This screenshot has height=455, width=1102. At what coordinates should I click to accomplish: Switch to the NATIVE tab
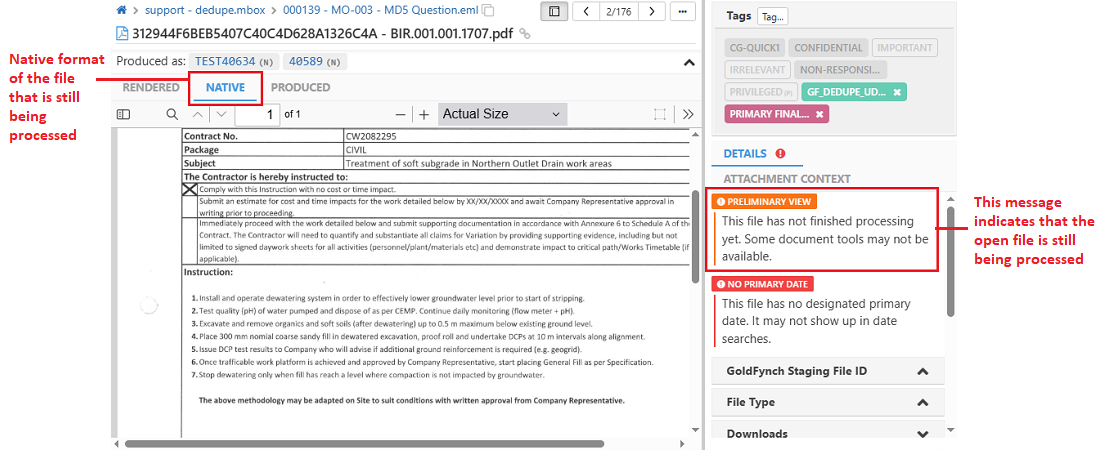[x=226, y=88]
